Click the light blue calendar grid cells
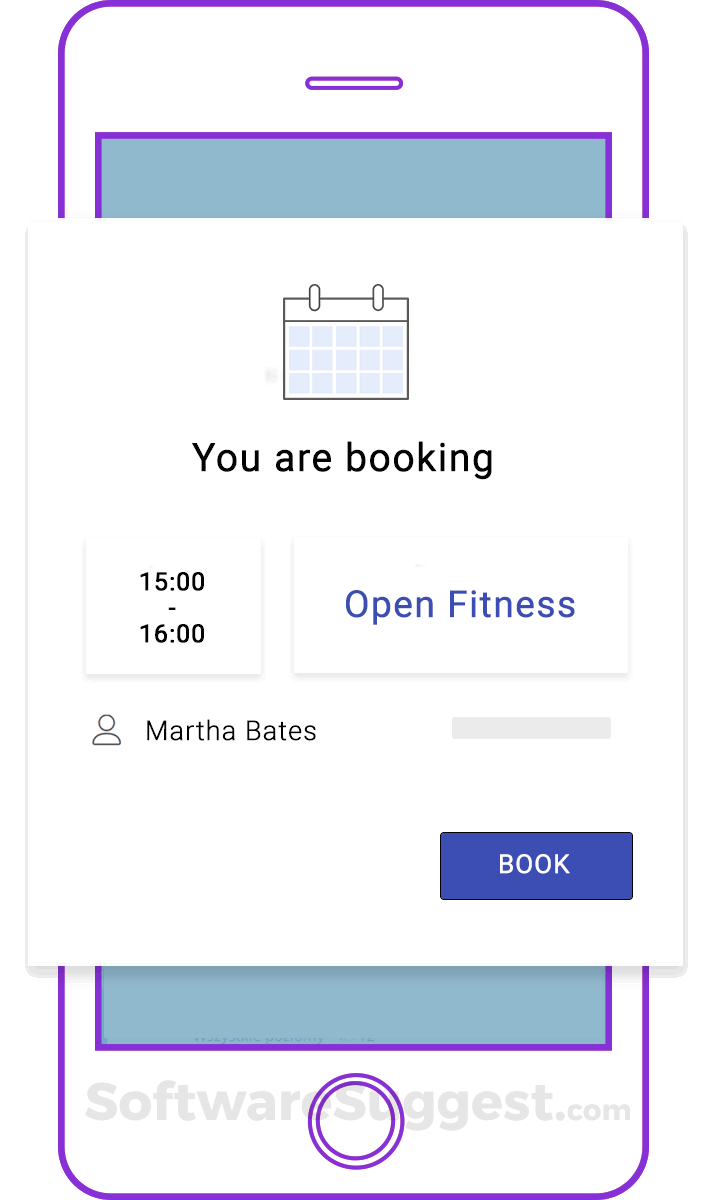 point(346,359)
